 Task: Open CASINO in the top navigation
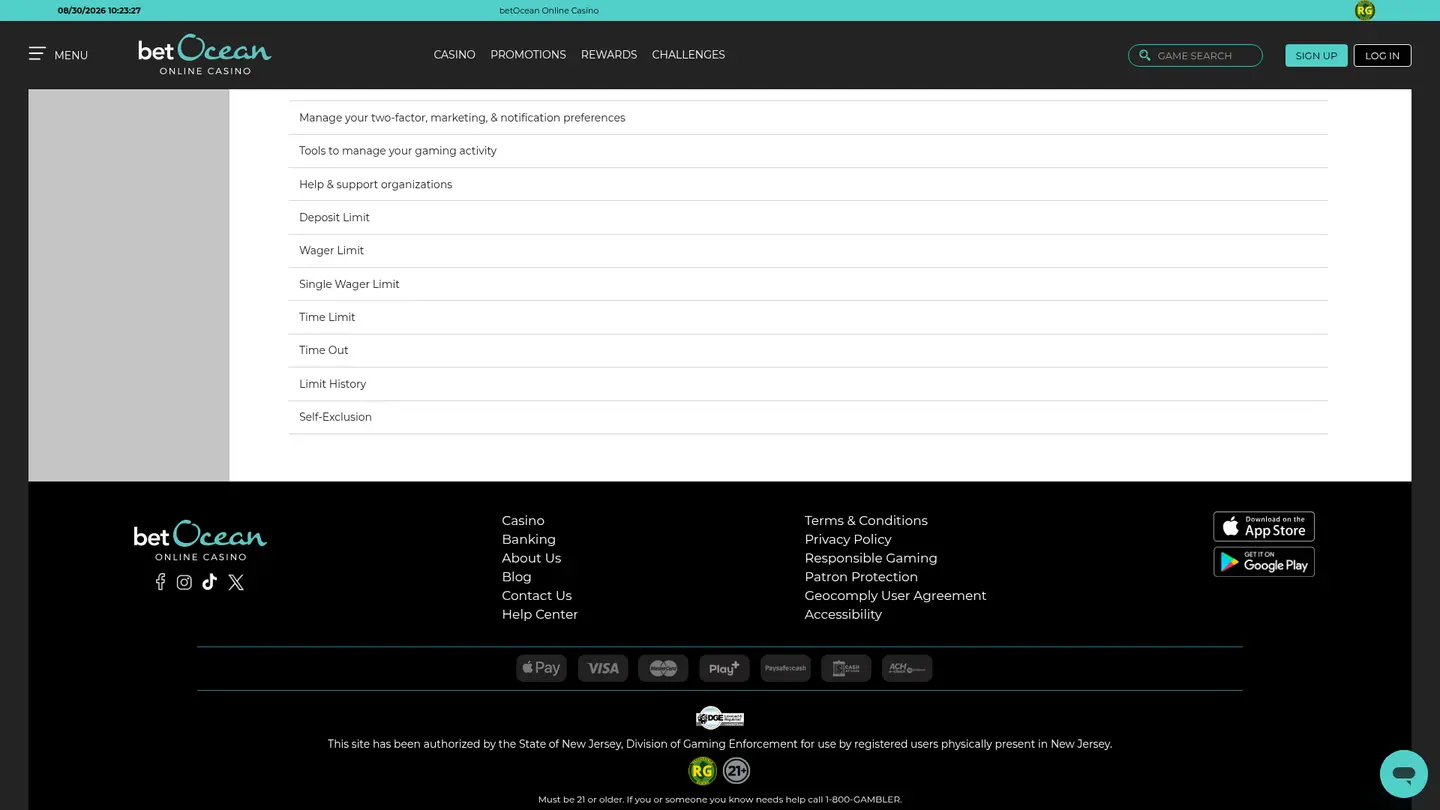454,55
